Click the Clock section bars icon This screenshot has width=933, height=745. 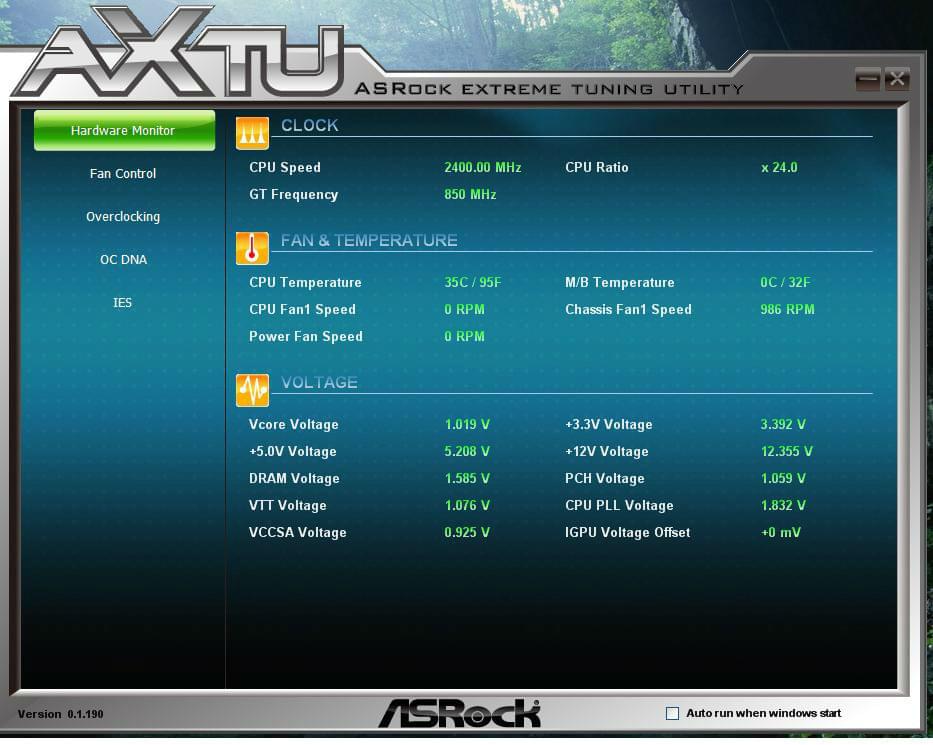(x=252, y=133)
